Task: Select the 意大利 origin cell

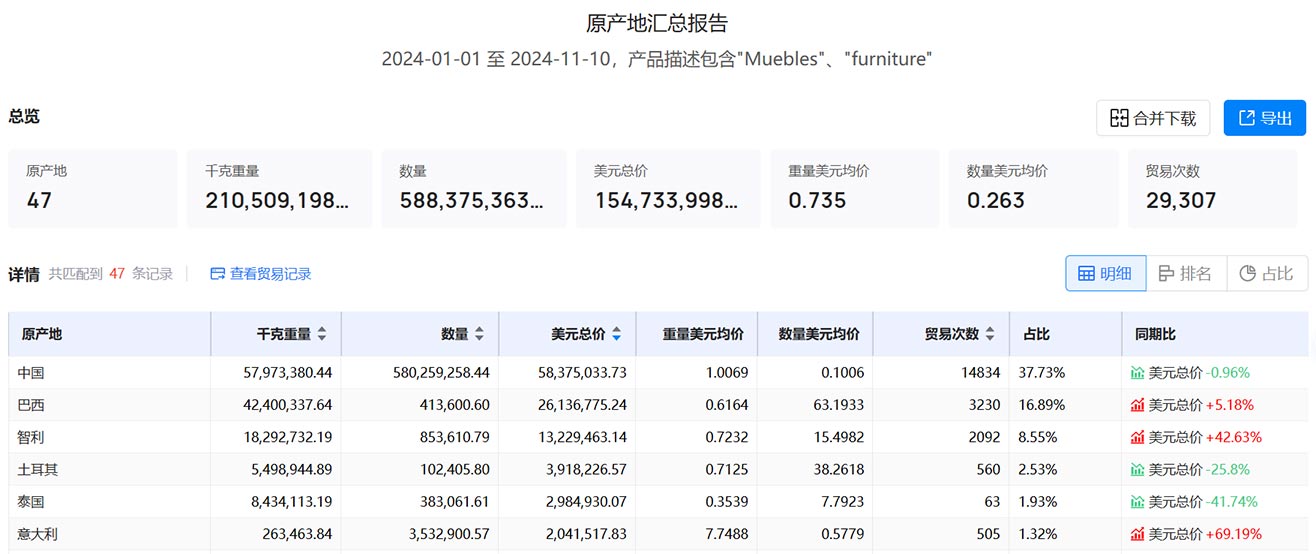Action: [110, 534]
